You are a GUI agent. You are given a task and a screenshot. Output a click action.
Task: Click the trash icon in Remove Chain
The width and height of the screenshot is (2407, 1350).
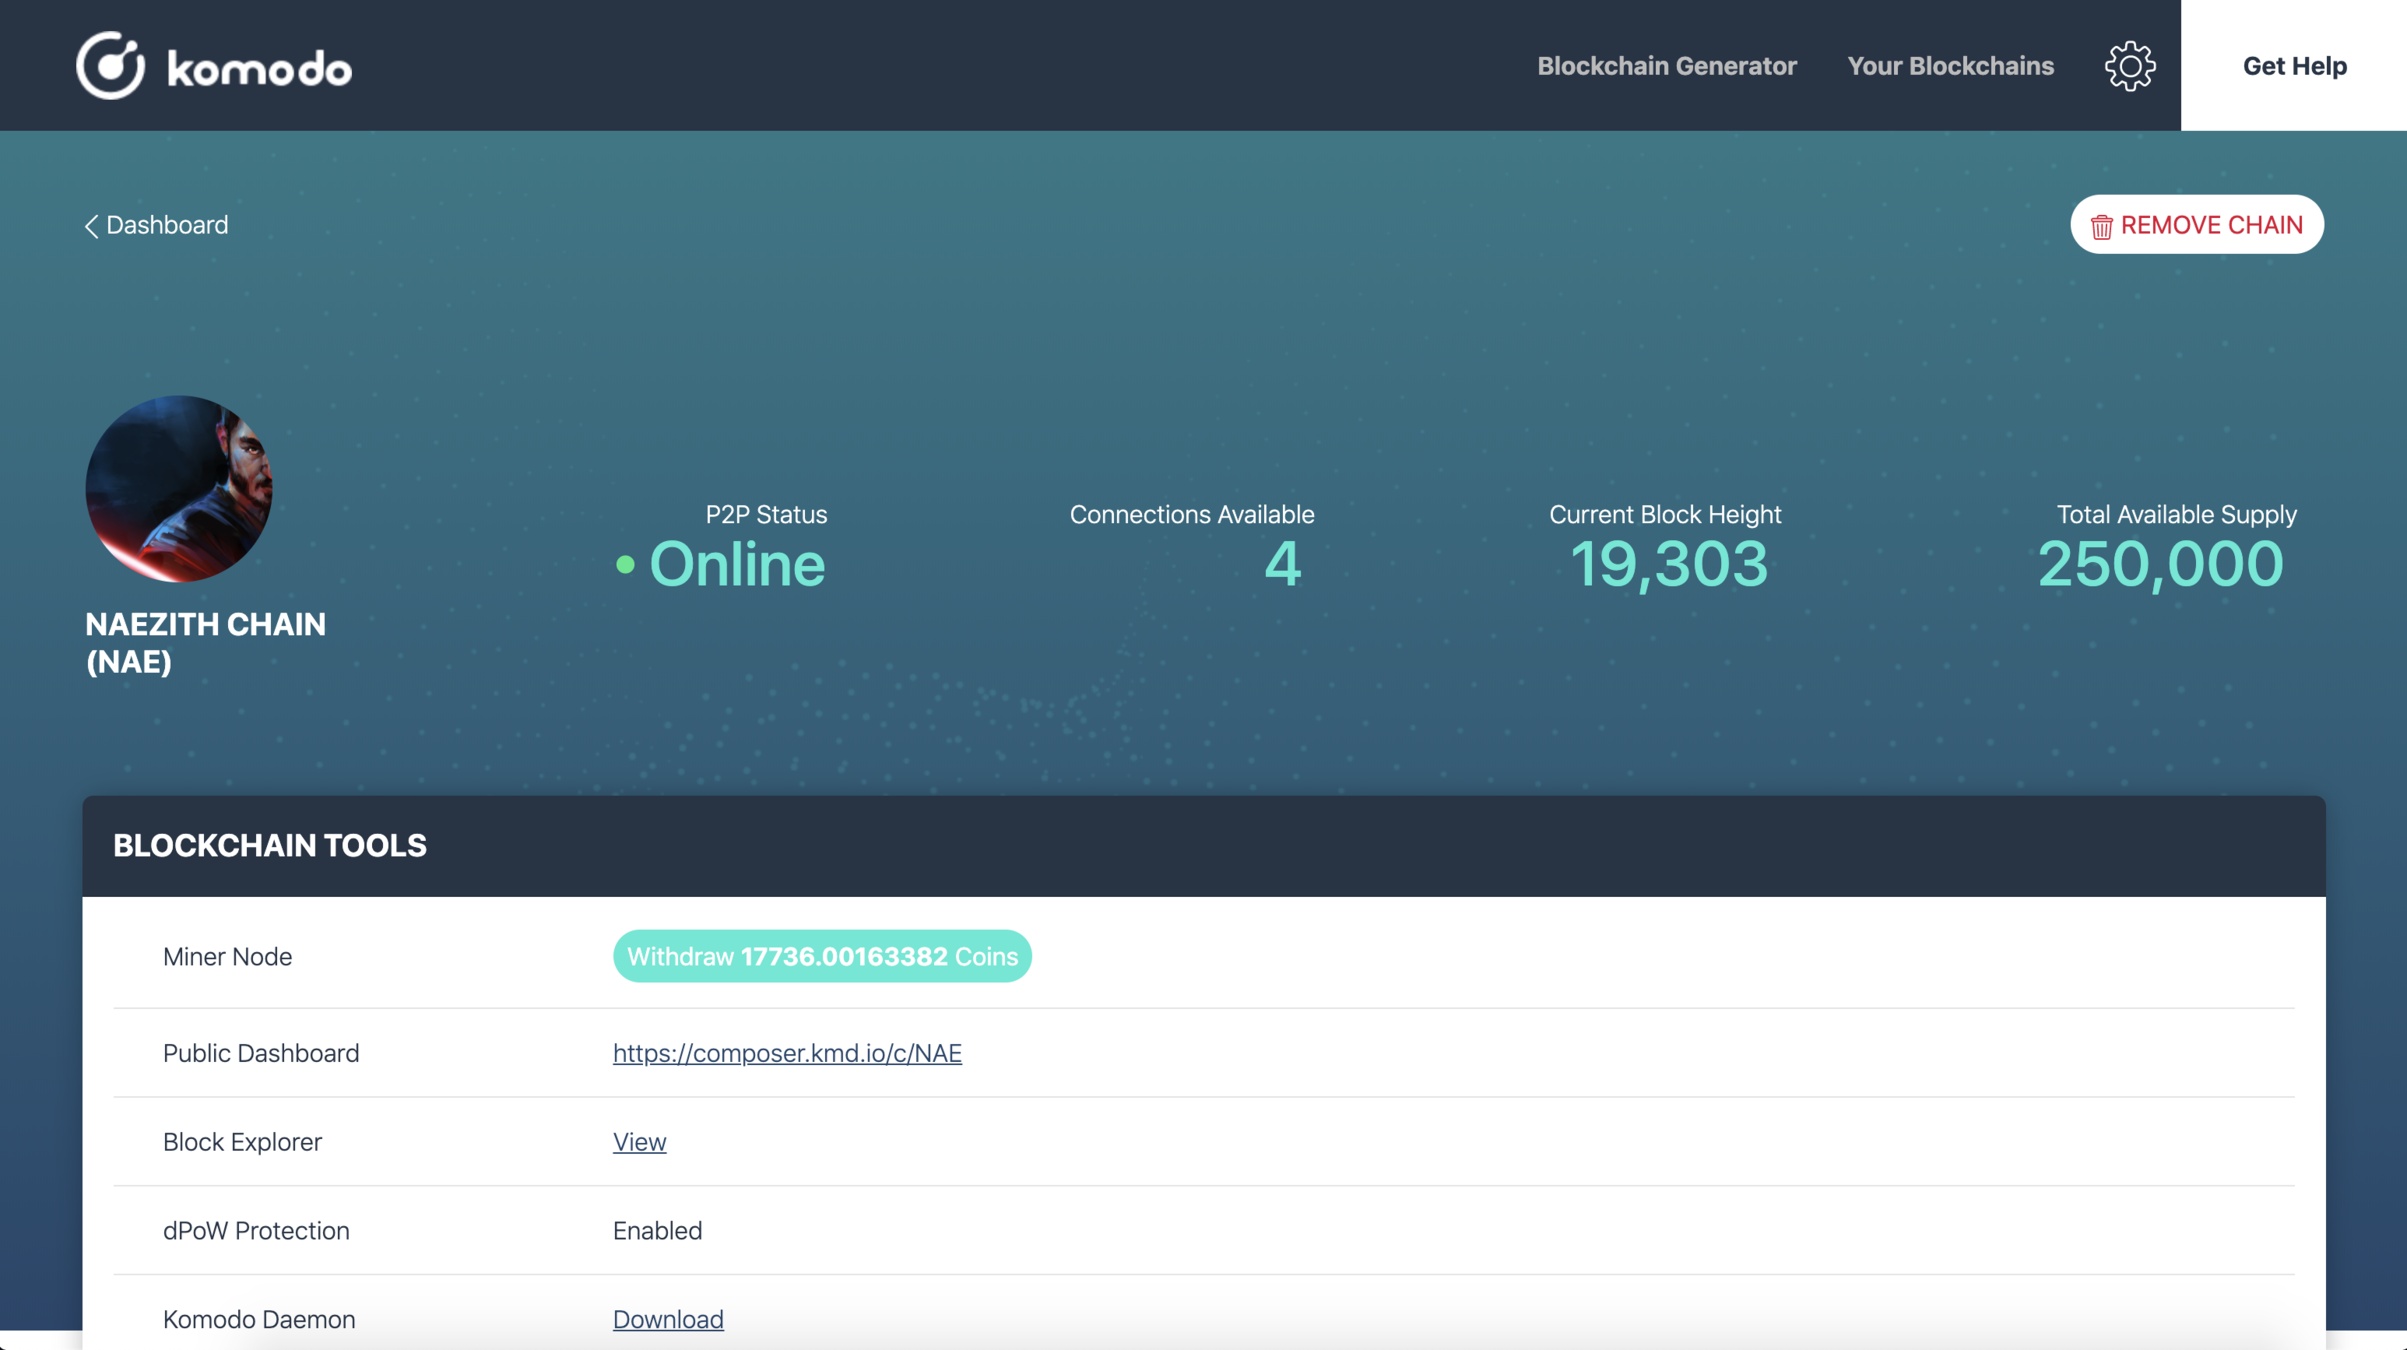point(2101,226)
